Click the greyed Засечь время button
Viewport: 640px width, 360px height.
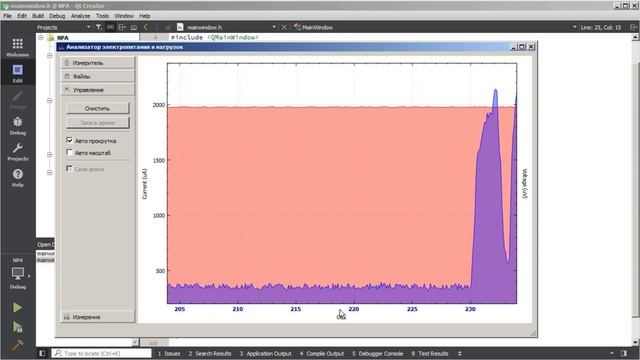click(x=98, y=122)
